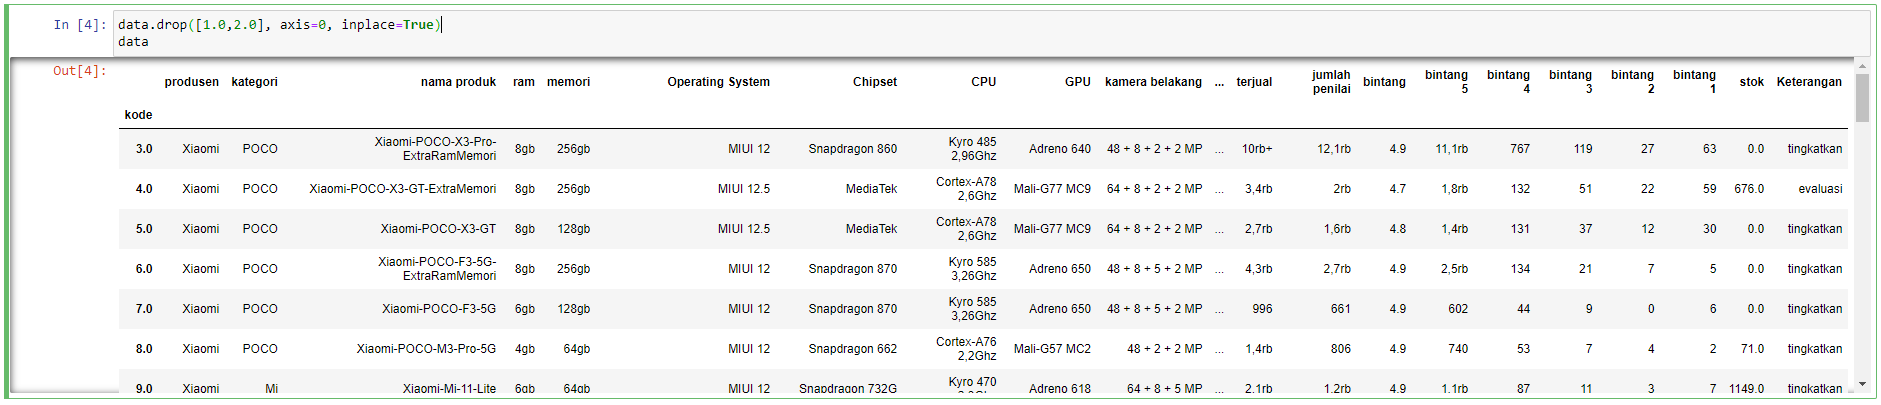Click the code input cell with data.drop

990,33
